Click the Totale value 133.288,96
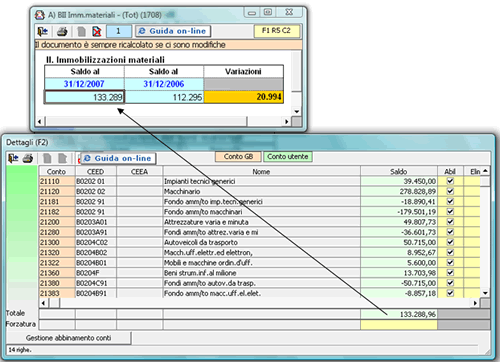Viewport: 500px width, 362px height. click(x=399, y=314)
